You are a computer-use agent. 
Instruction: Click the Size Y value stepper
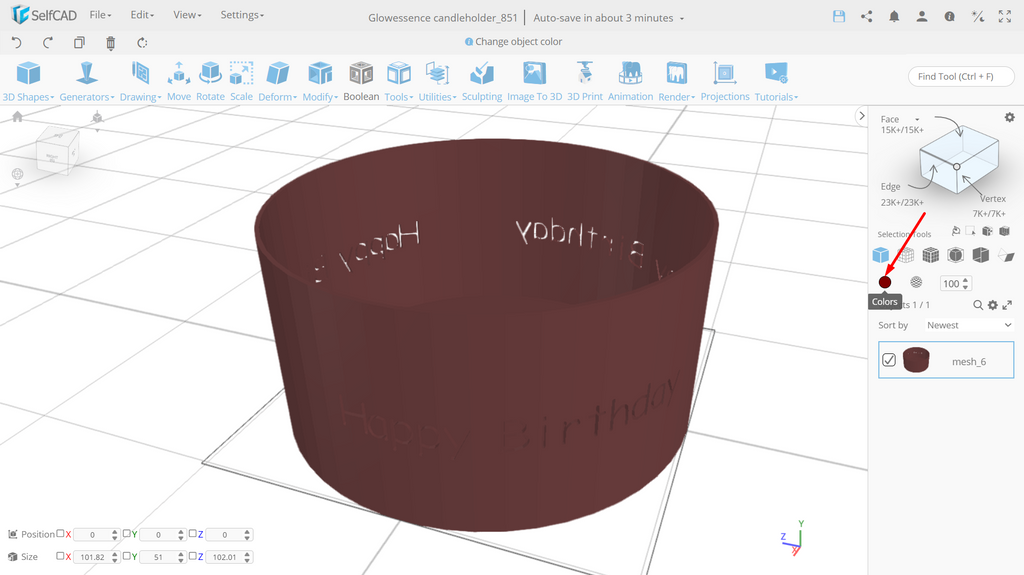coord(181,557)
